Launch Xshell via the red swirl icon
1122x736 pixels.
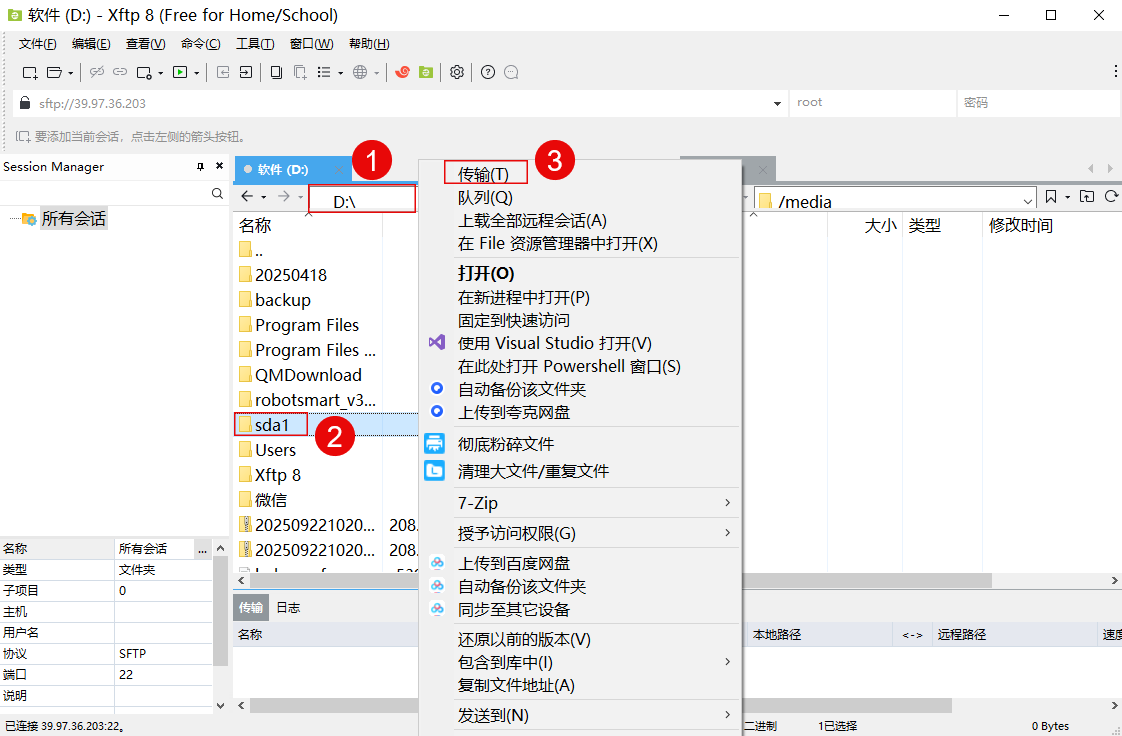coord(403,72)
